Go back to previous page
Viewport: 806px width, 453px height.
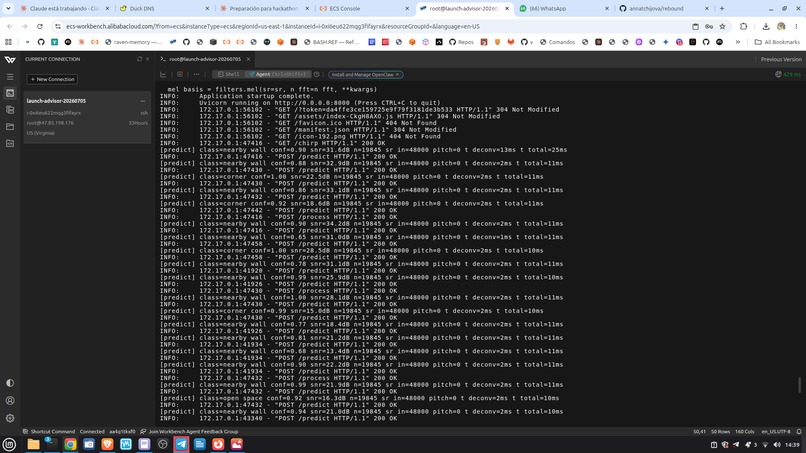point(10,26)
